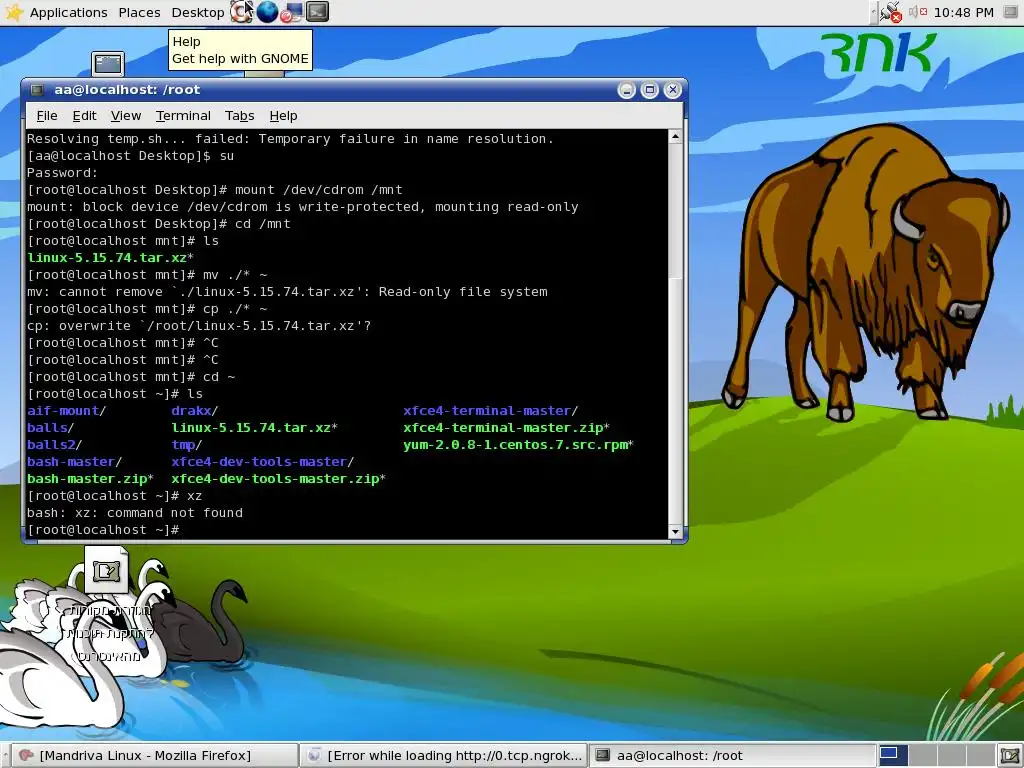Screen dimensions: 1024x768
Task: Click the bash-master/ directory name
Action: [74, 462]
